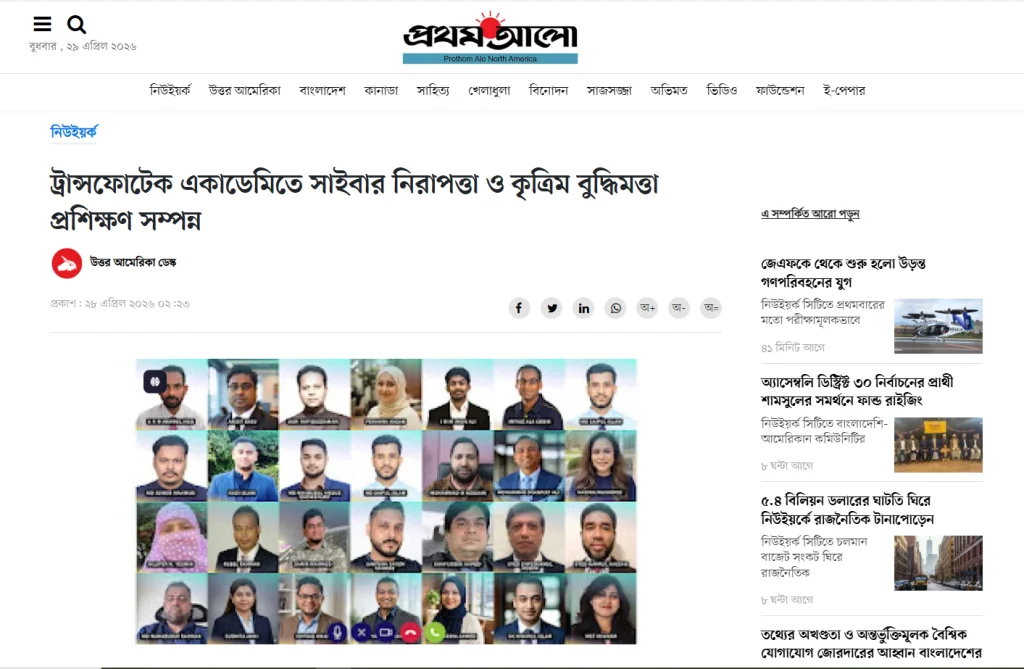Image resolution: width=1024 pixels, height=669 pixels.
Task: Click the blue নিউইয়র্ক category link
Action: tap(74, 132)
